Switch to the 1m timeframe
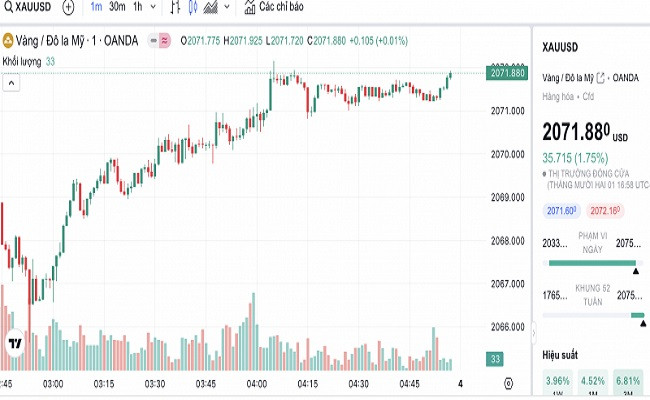 [96, 7]
